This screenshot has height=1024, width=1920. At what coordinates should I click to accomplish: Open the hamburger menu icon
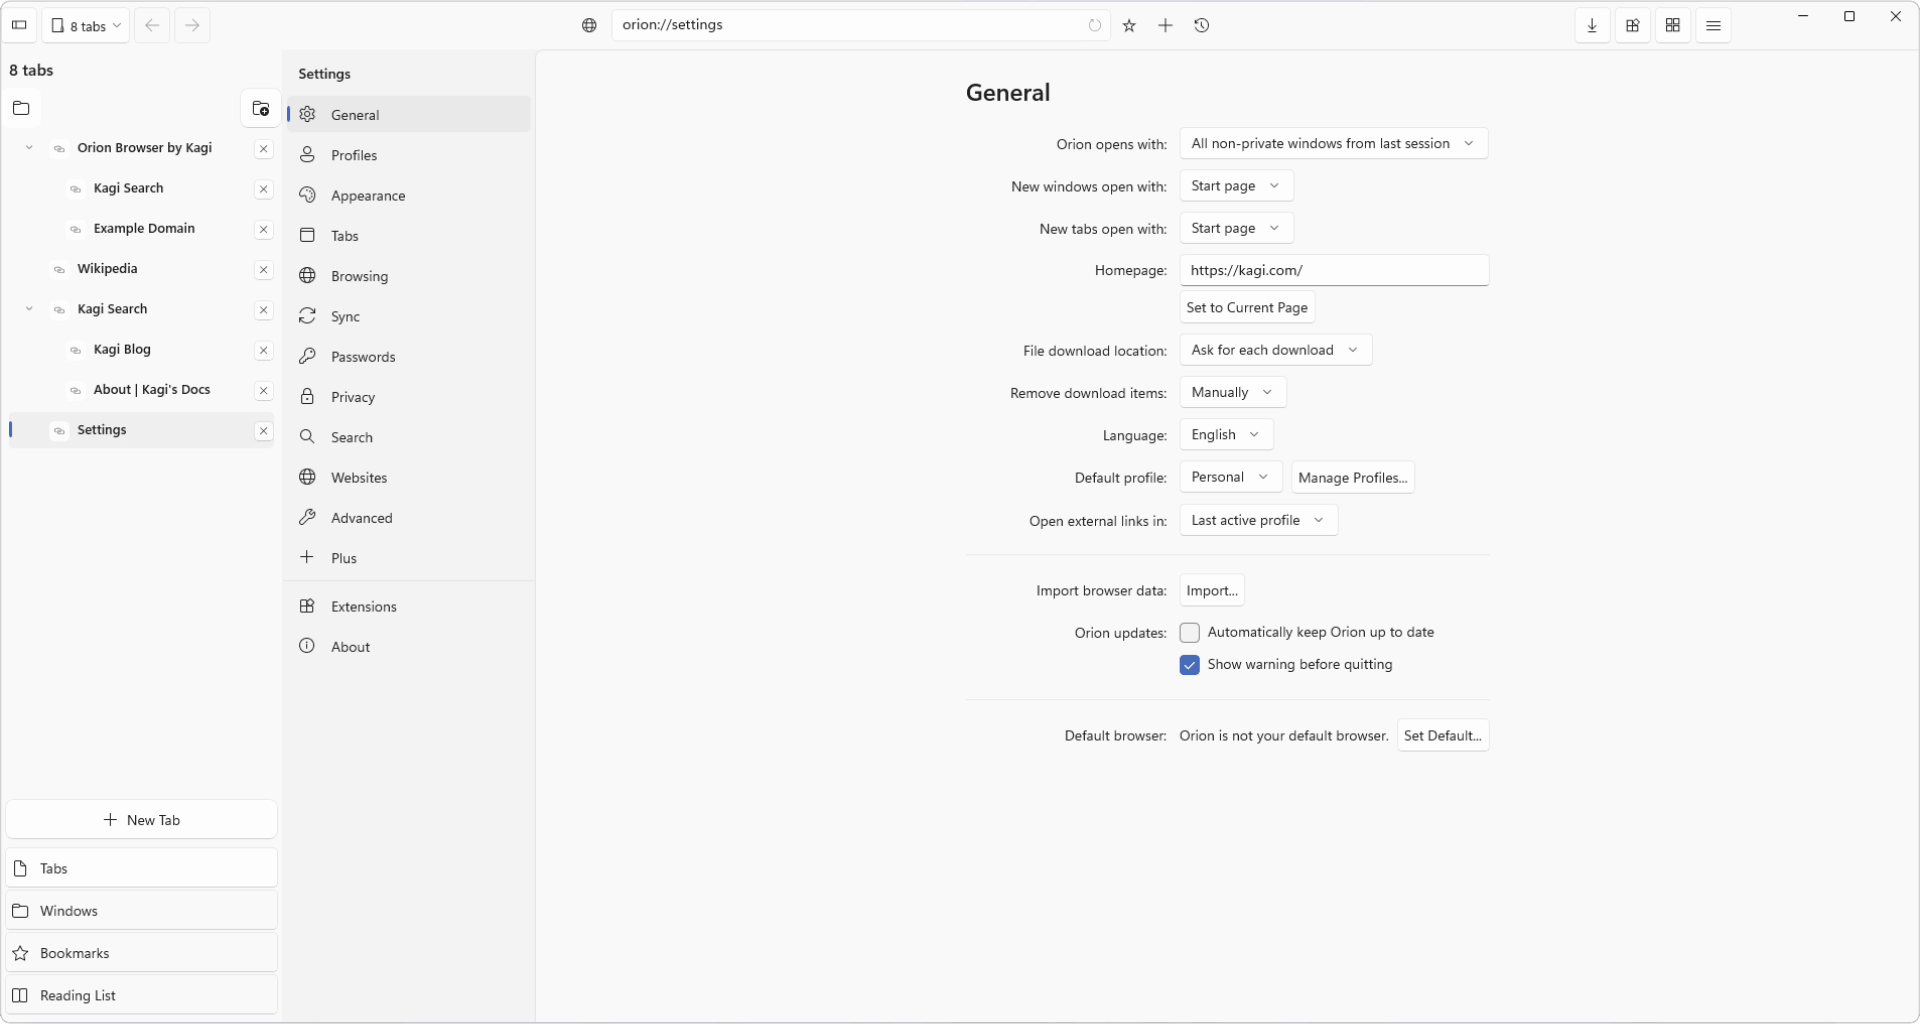1713,26
